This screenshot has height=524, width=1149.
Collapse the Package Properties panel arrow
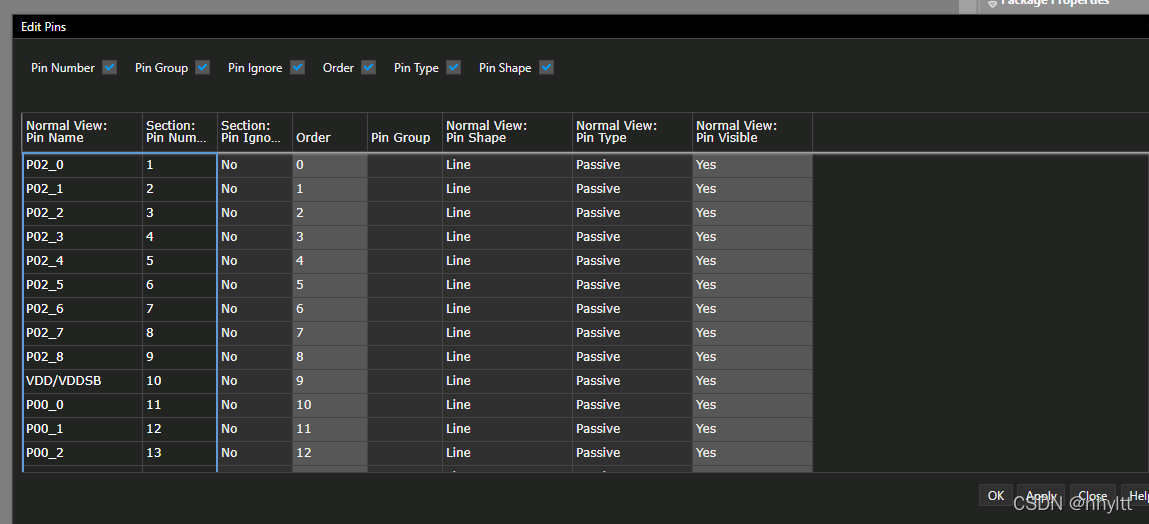click(992, 3)
